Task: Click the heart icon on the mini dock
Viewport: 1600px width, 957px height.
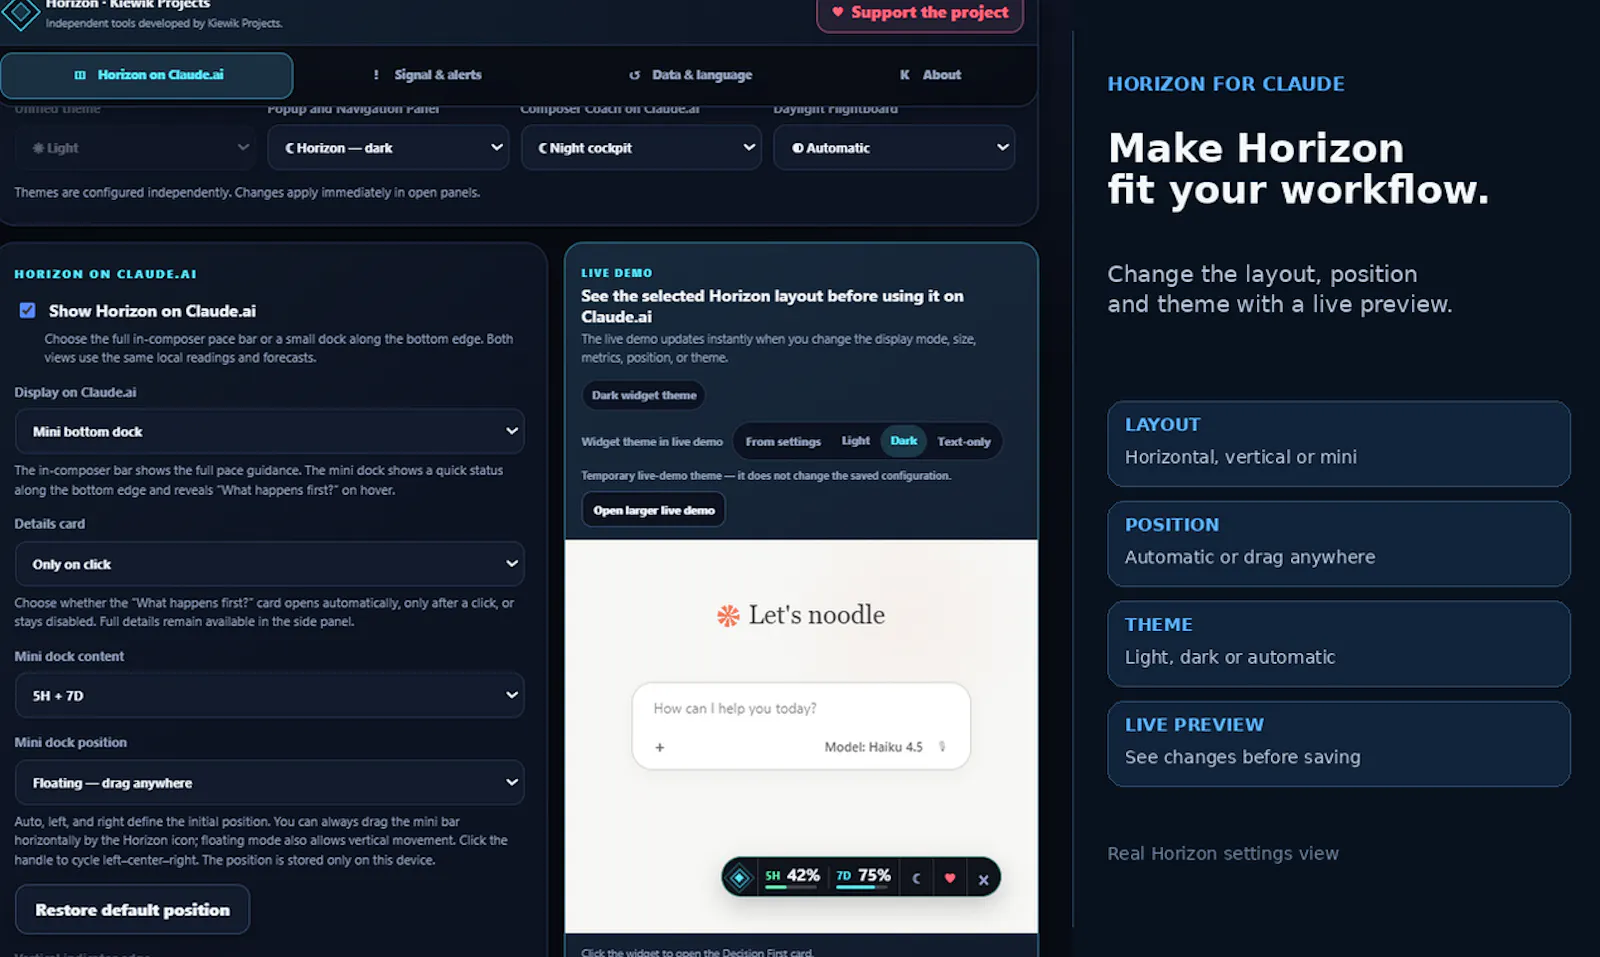Action: point(950,878)
